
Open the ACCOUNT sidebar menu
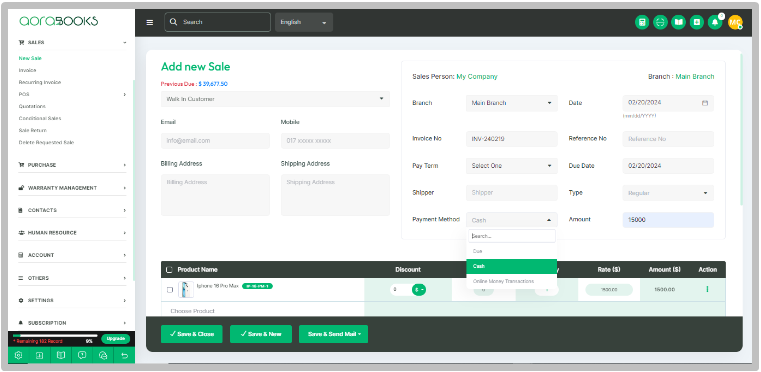click(x=72, y=255)
